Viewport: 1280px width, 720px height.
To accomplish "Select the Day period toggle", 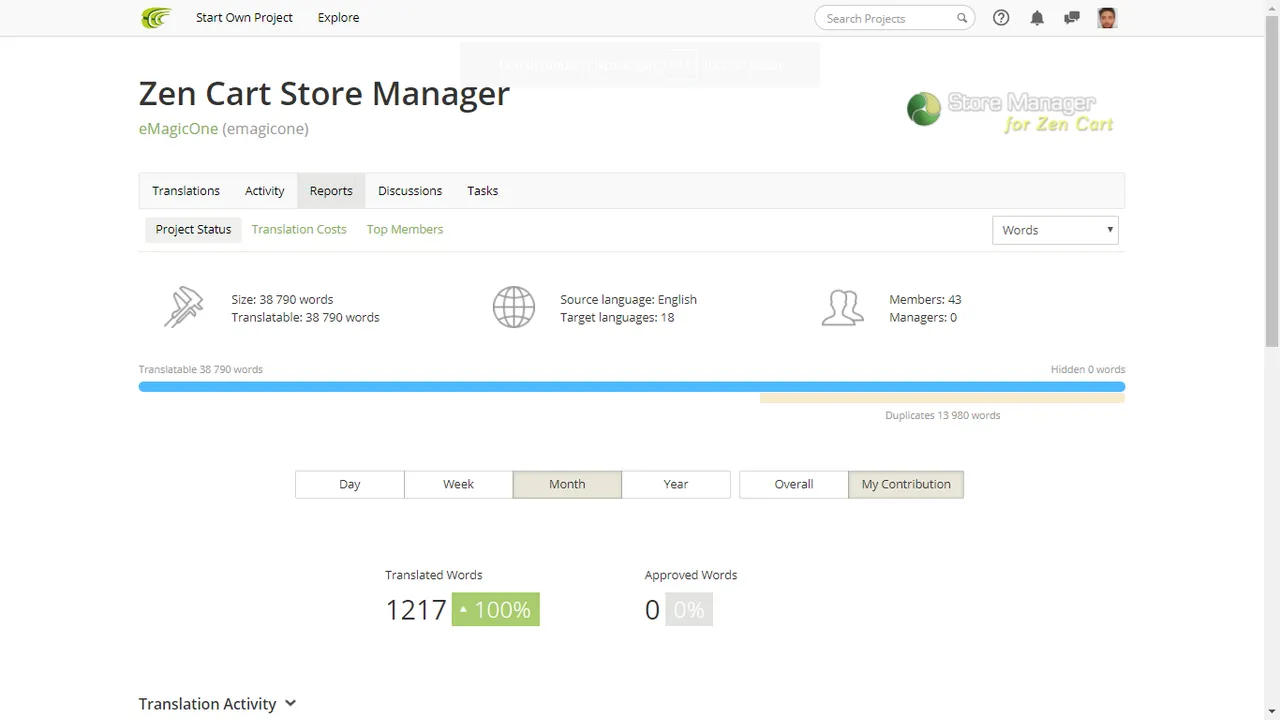I will tap(350, 484).
